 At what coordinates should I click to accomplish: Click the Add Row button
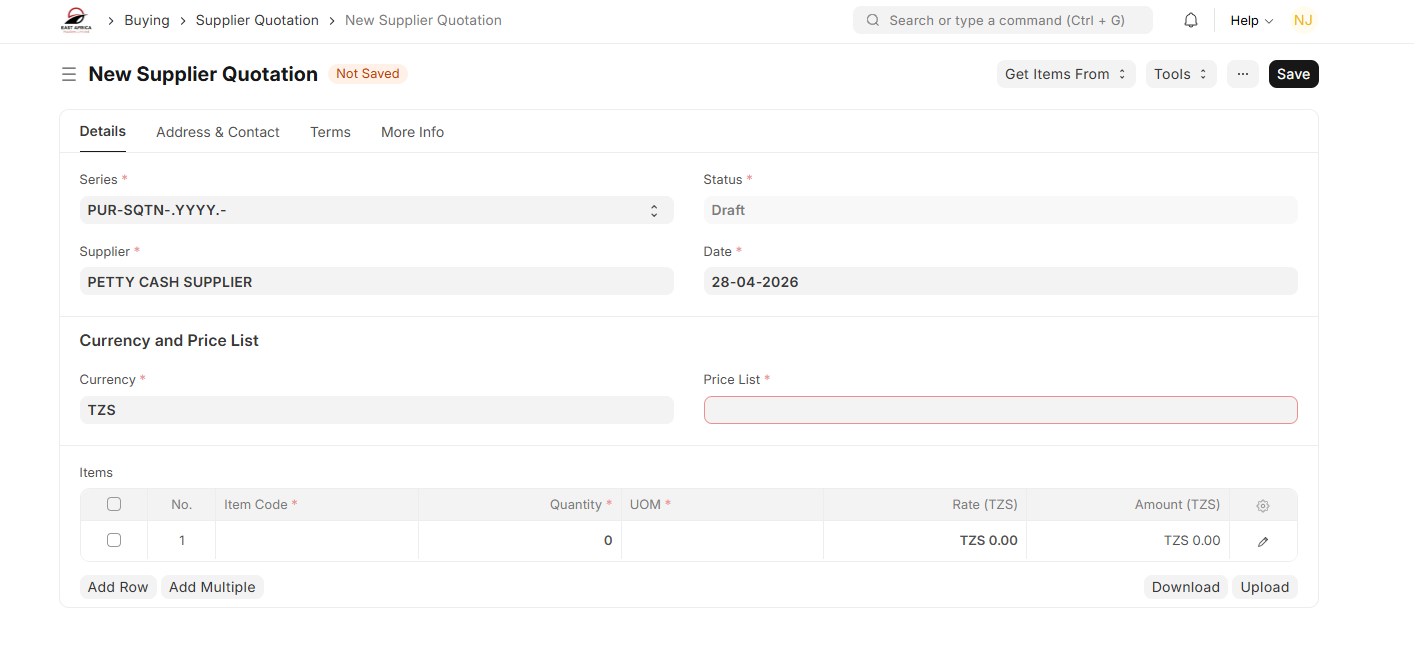click(118, 587)
